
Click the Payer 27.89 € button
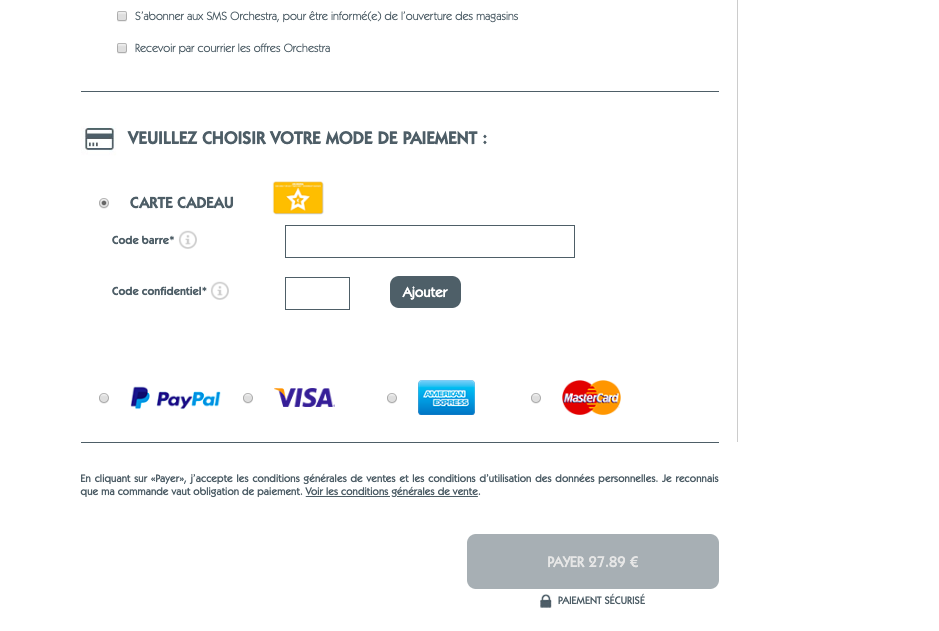pyautogui.click(x=593, y=562)
